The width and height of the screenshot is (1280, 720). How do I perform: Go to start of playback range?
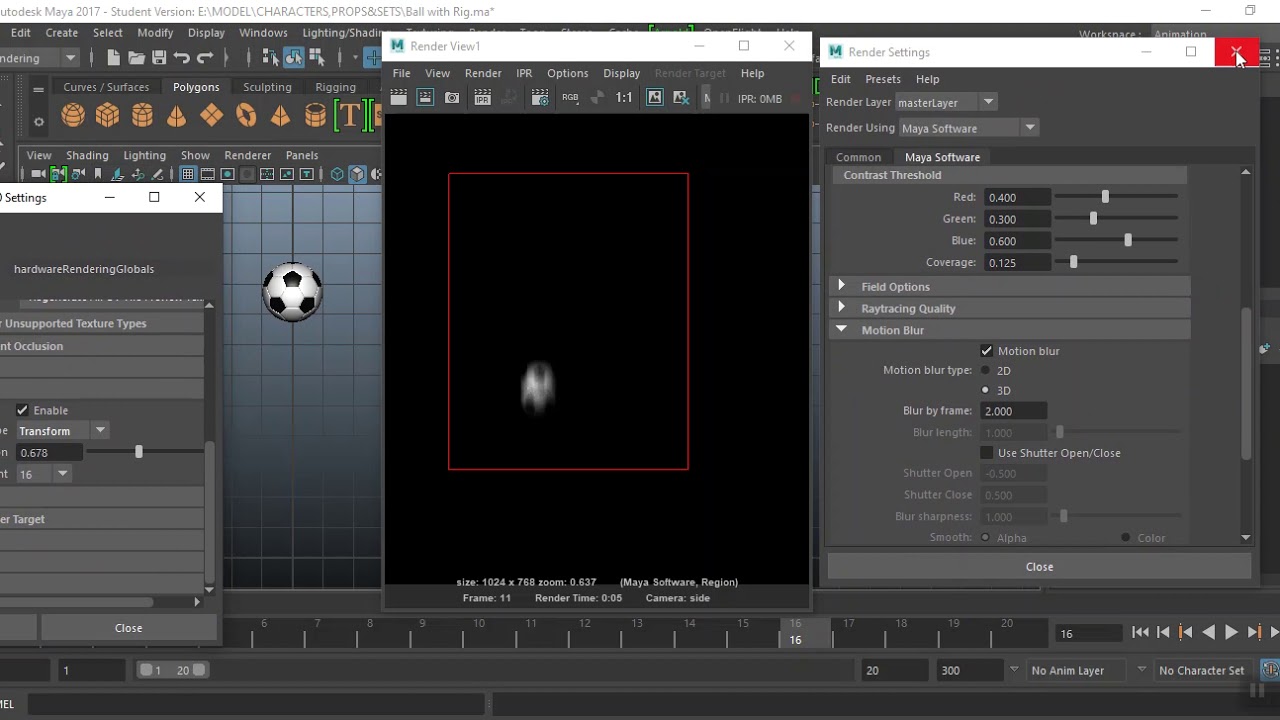click(1140, 632)
